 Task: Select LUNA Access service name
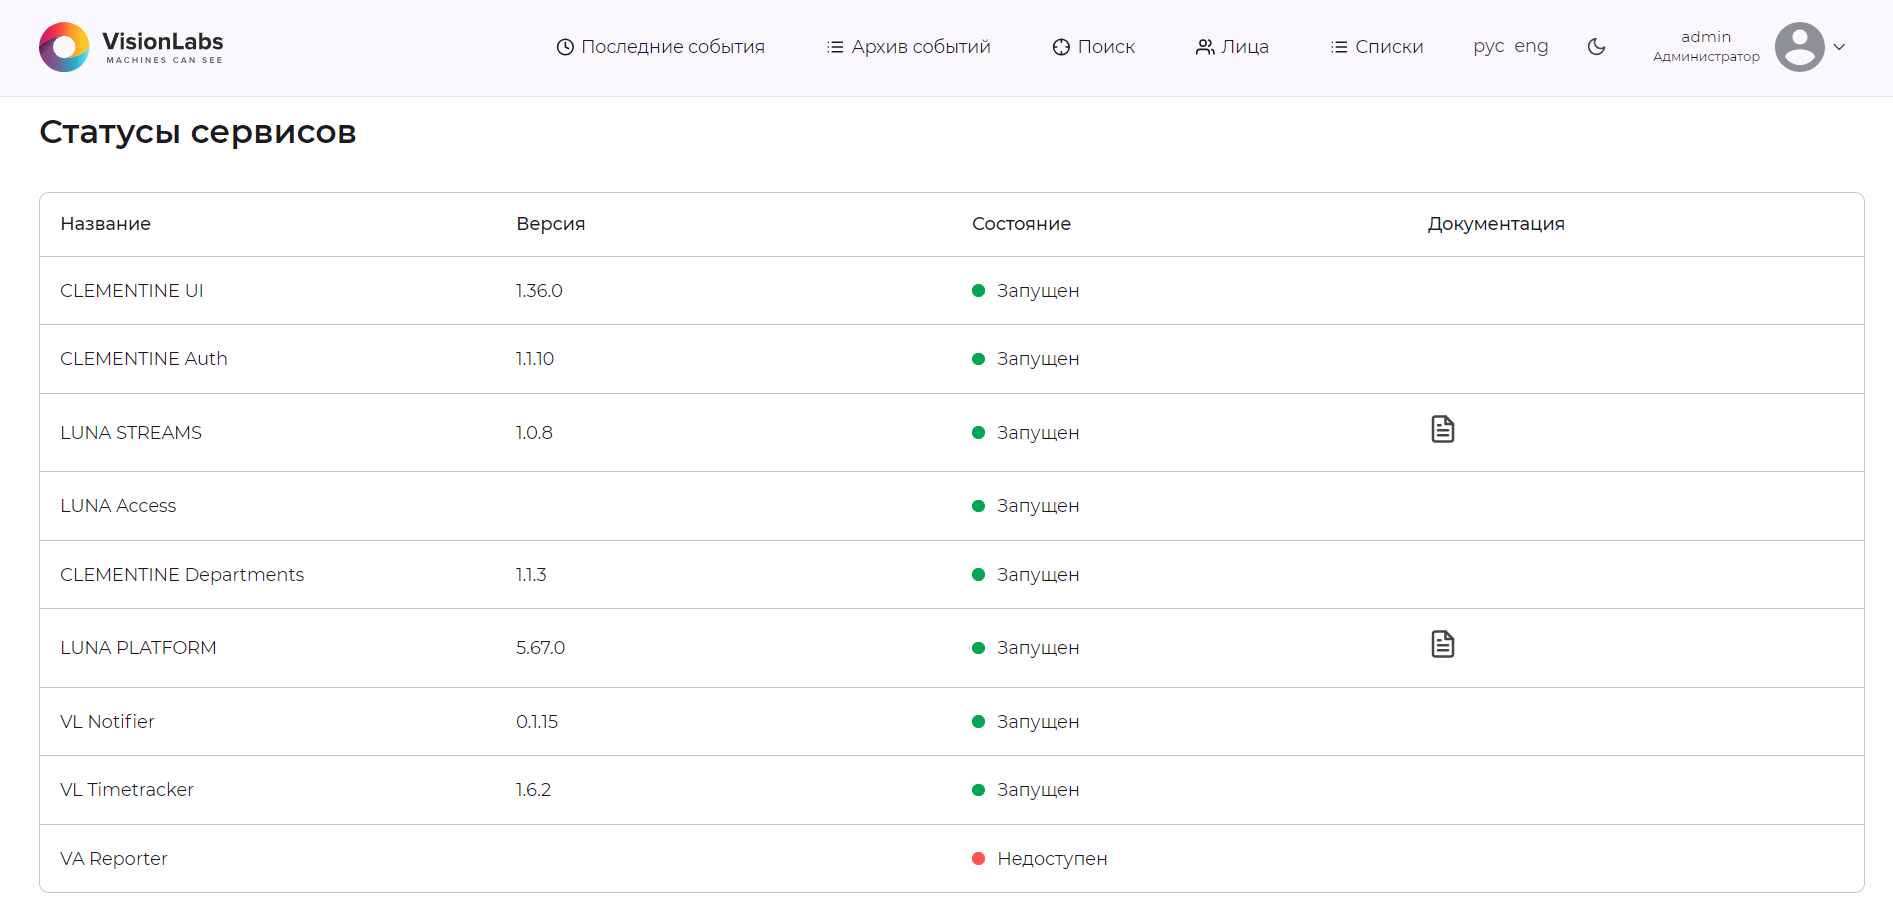coord(118,506)
